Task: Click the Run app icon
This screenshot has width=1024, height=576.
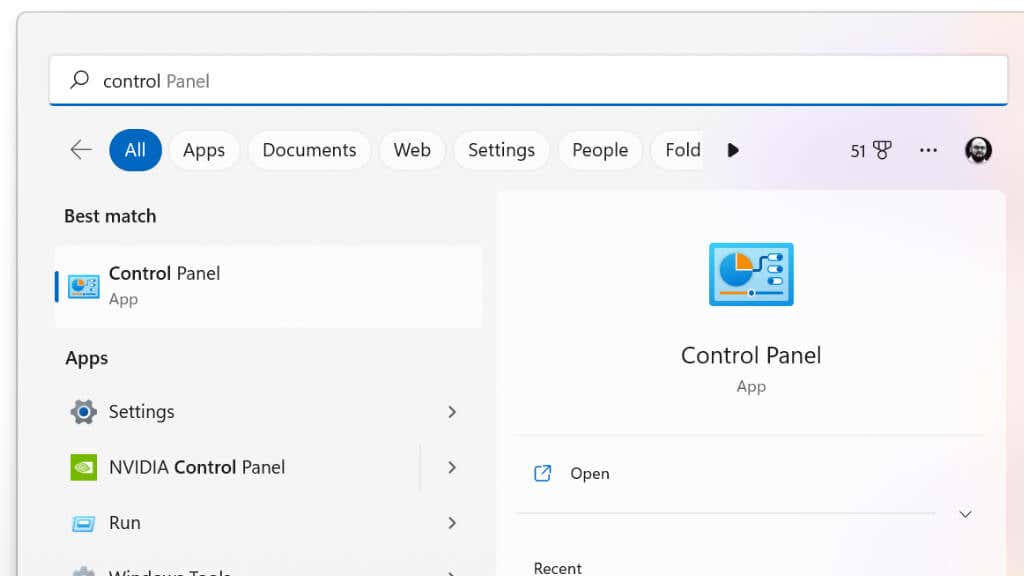Action: [x=83, y=522]
